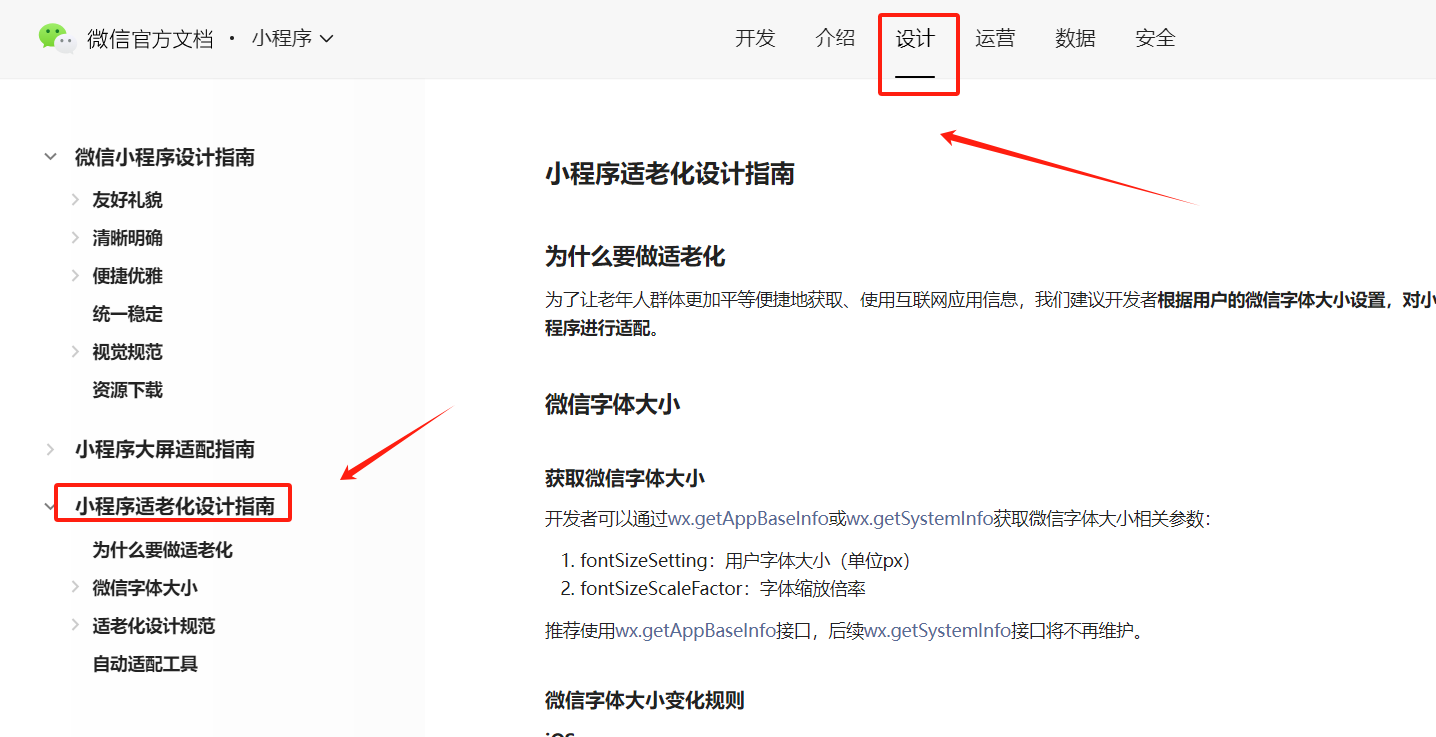
Task: Select 小程序适老化设计指南 in the sidebar
Action: tap(175, 507)
